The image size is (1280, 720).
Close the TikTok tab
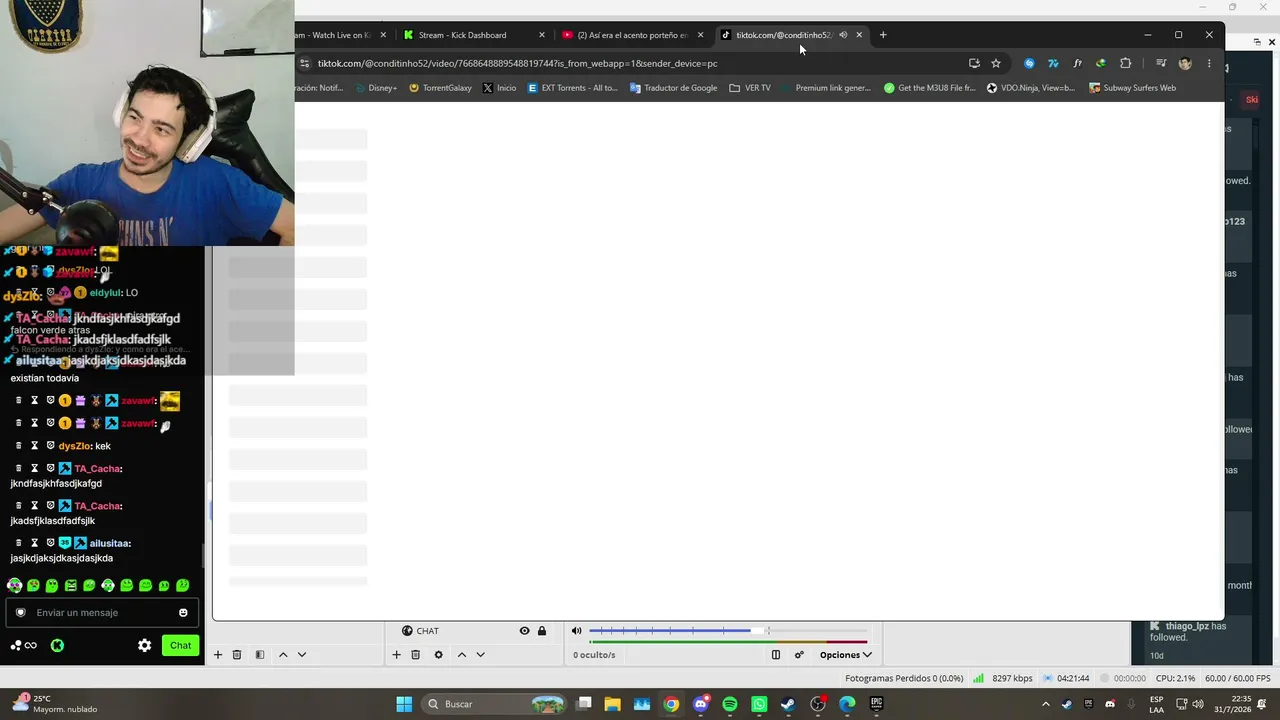point(859,35)
